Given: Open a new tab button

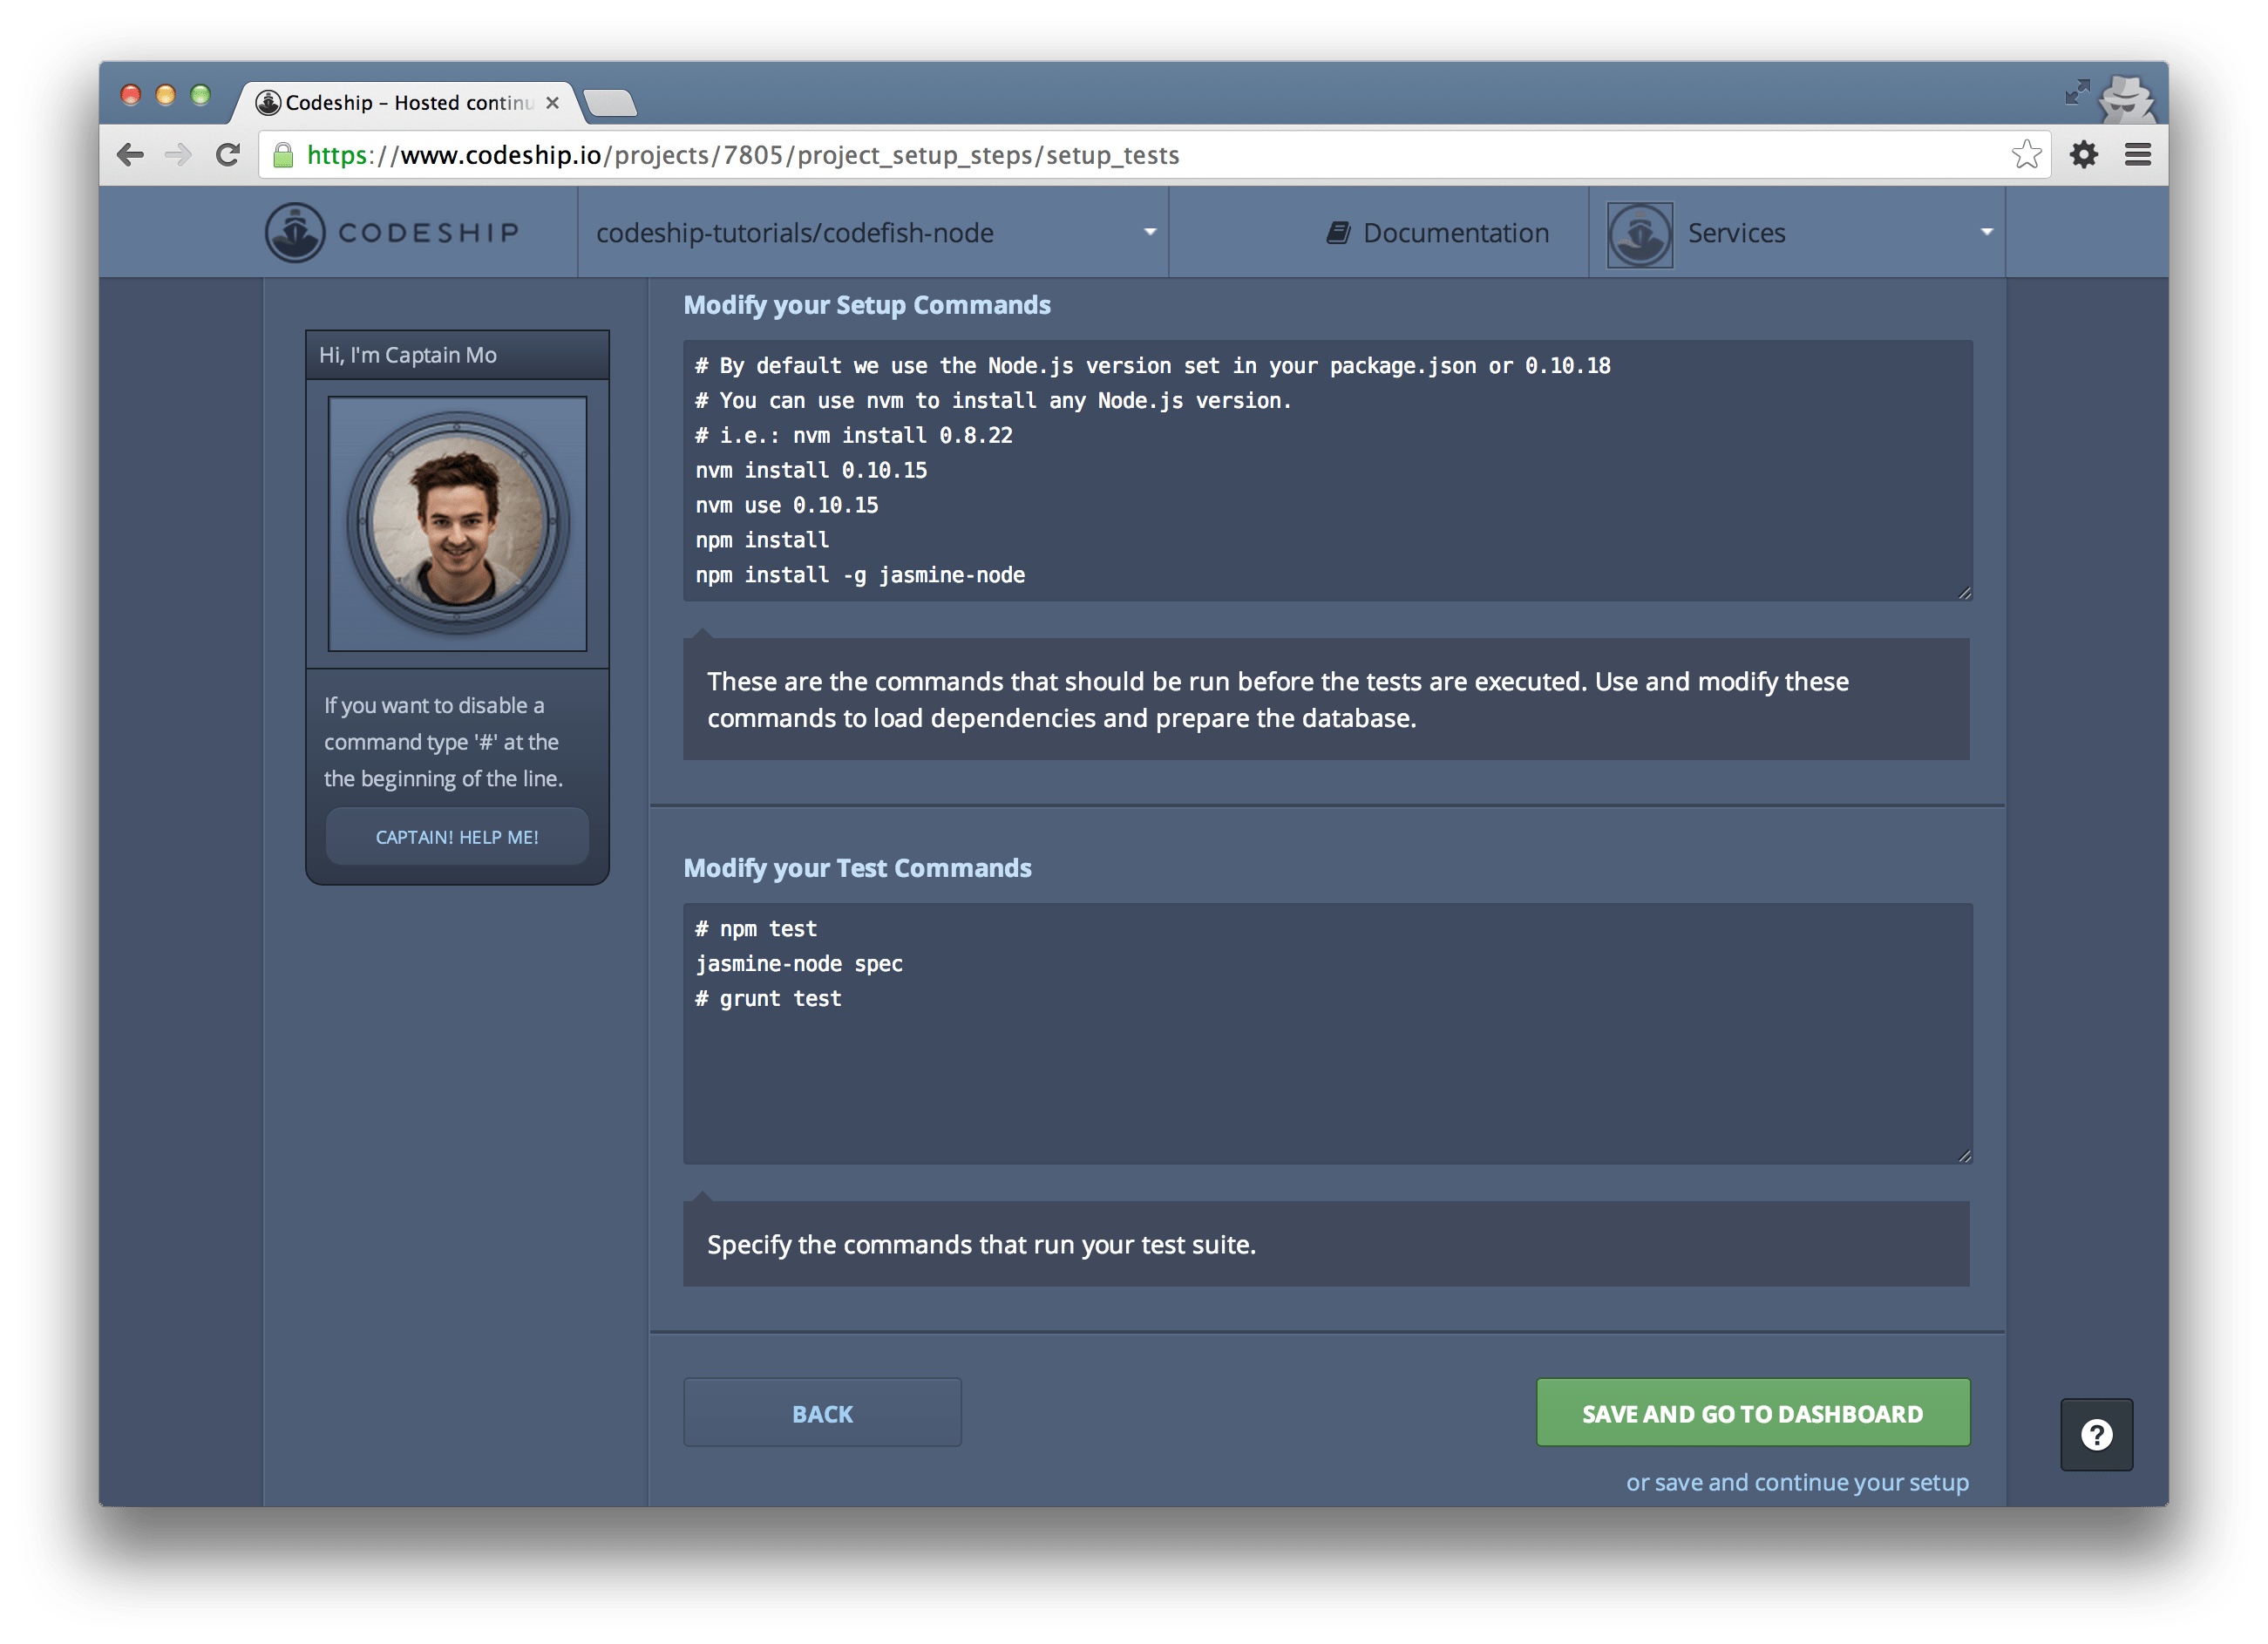Looking at the screenshot, I should click(x=609, y=103).
